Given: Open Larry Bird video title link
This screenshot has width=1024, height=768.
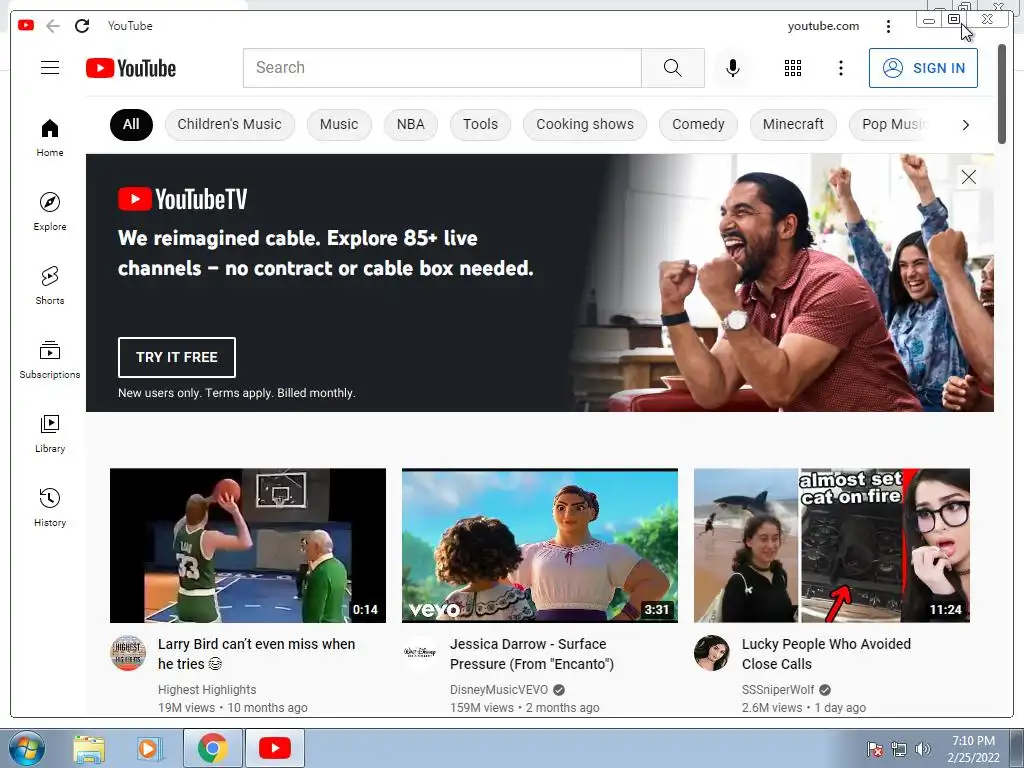Looking at the screenshot, I should (257, 654).
